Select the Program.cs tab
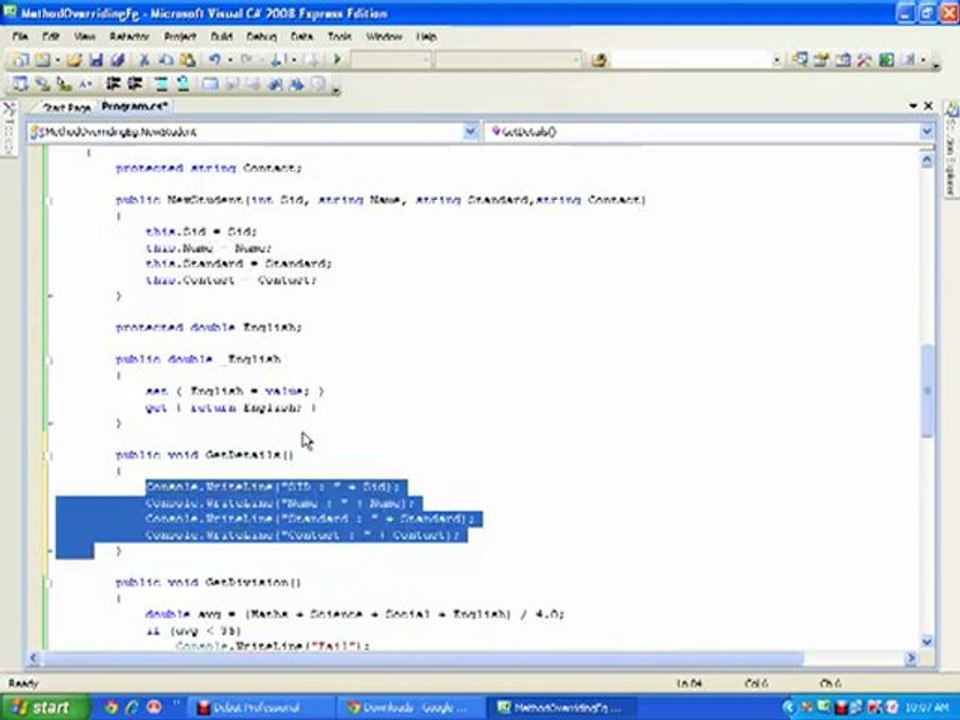 click(x=134, y=107)
